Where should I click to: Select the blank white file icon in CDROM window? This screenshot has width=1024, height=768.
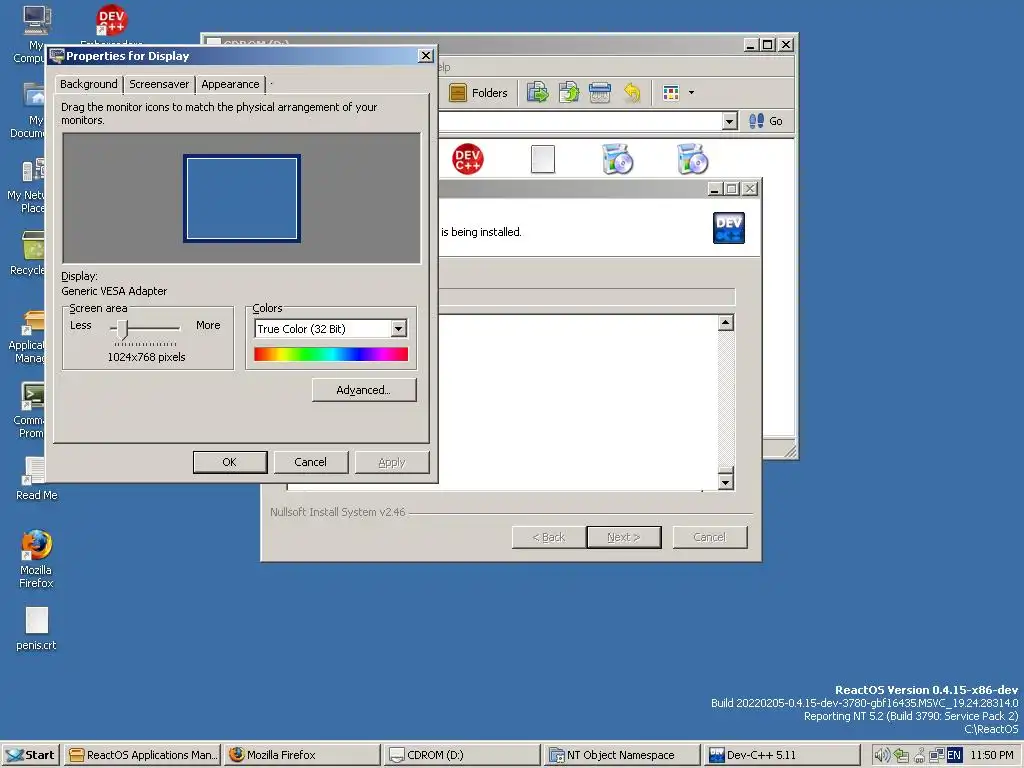click(x=543, y=159)
